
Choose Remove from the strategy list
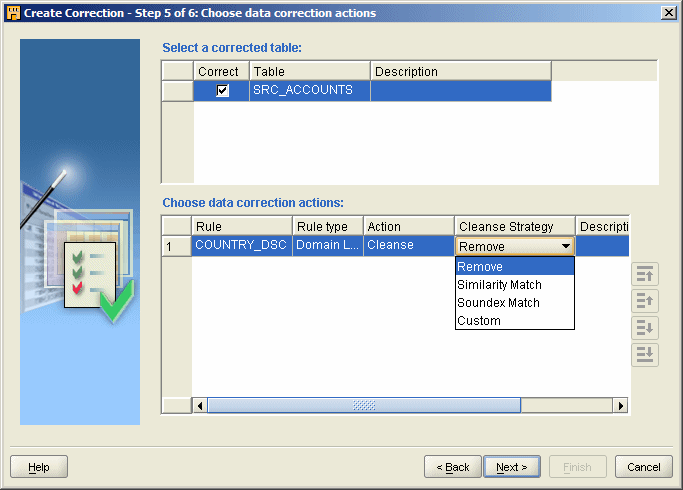(x=515, y=267)
